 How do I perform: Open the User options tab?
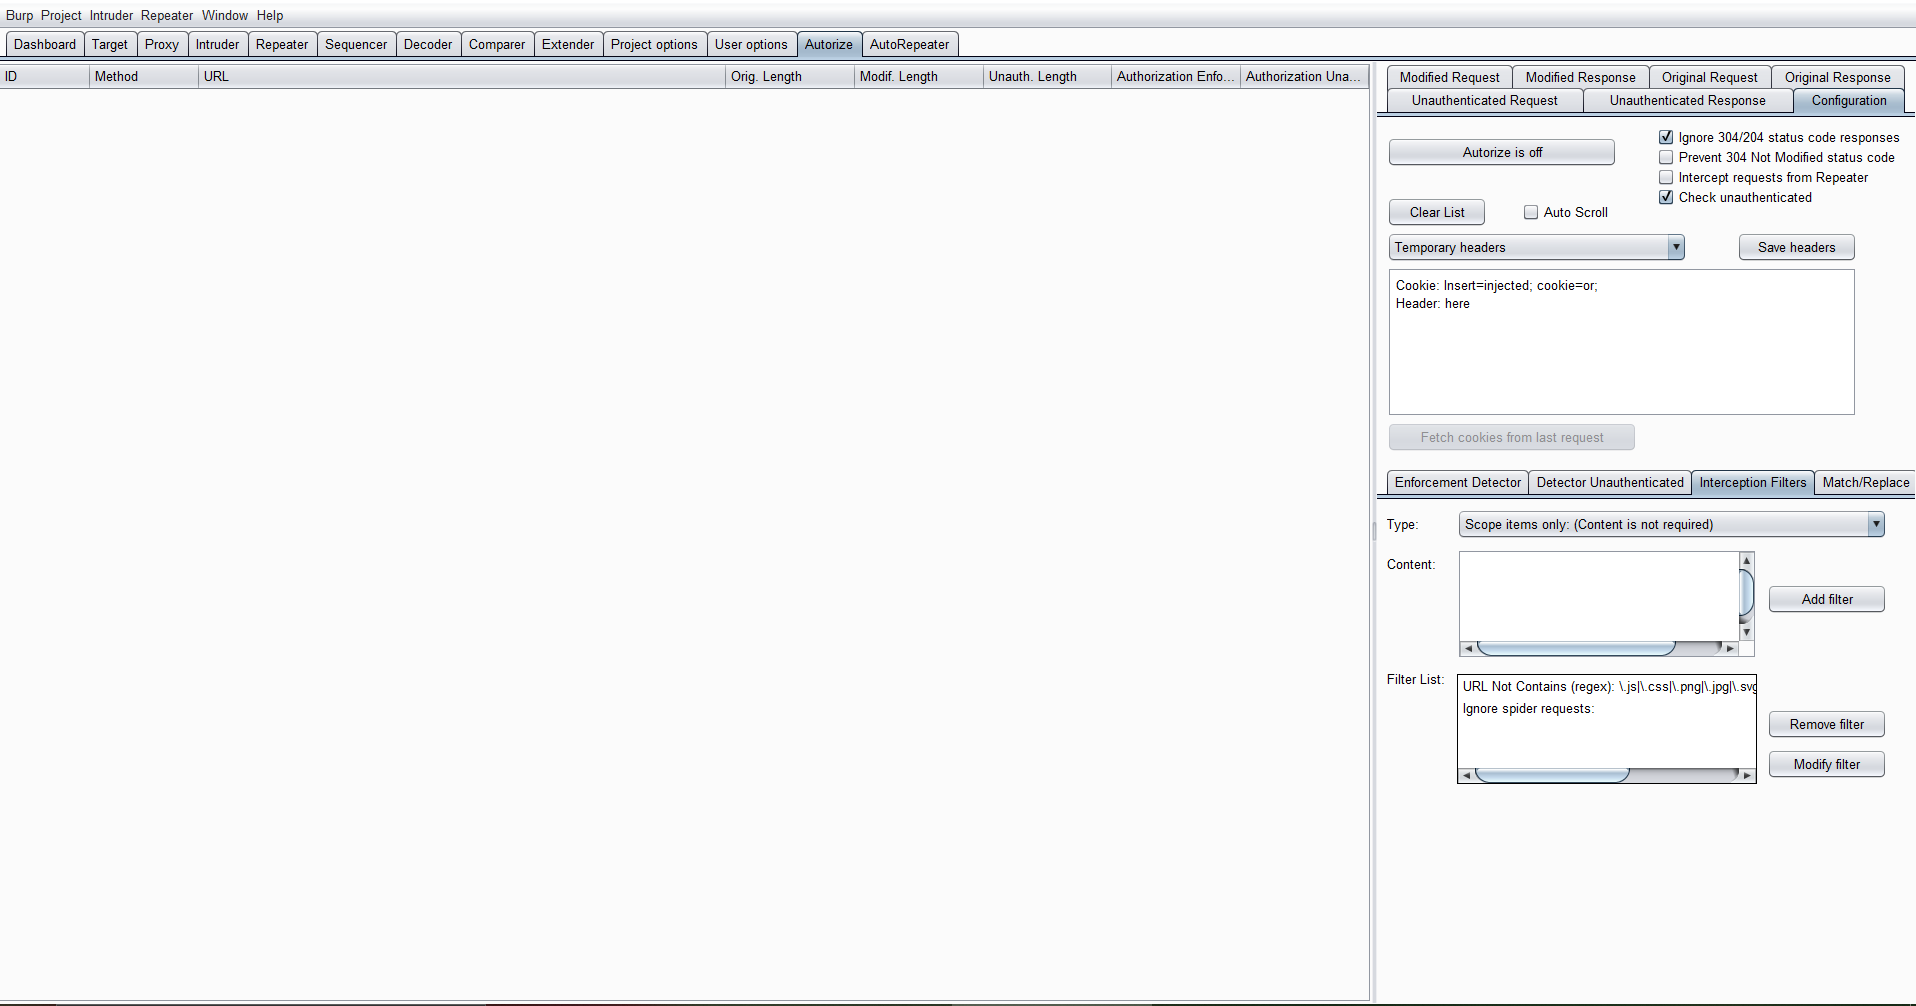tap(751, 44)
